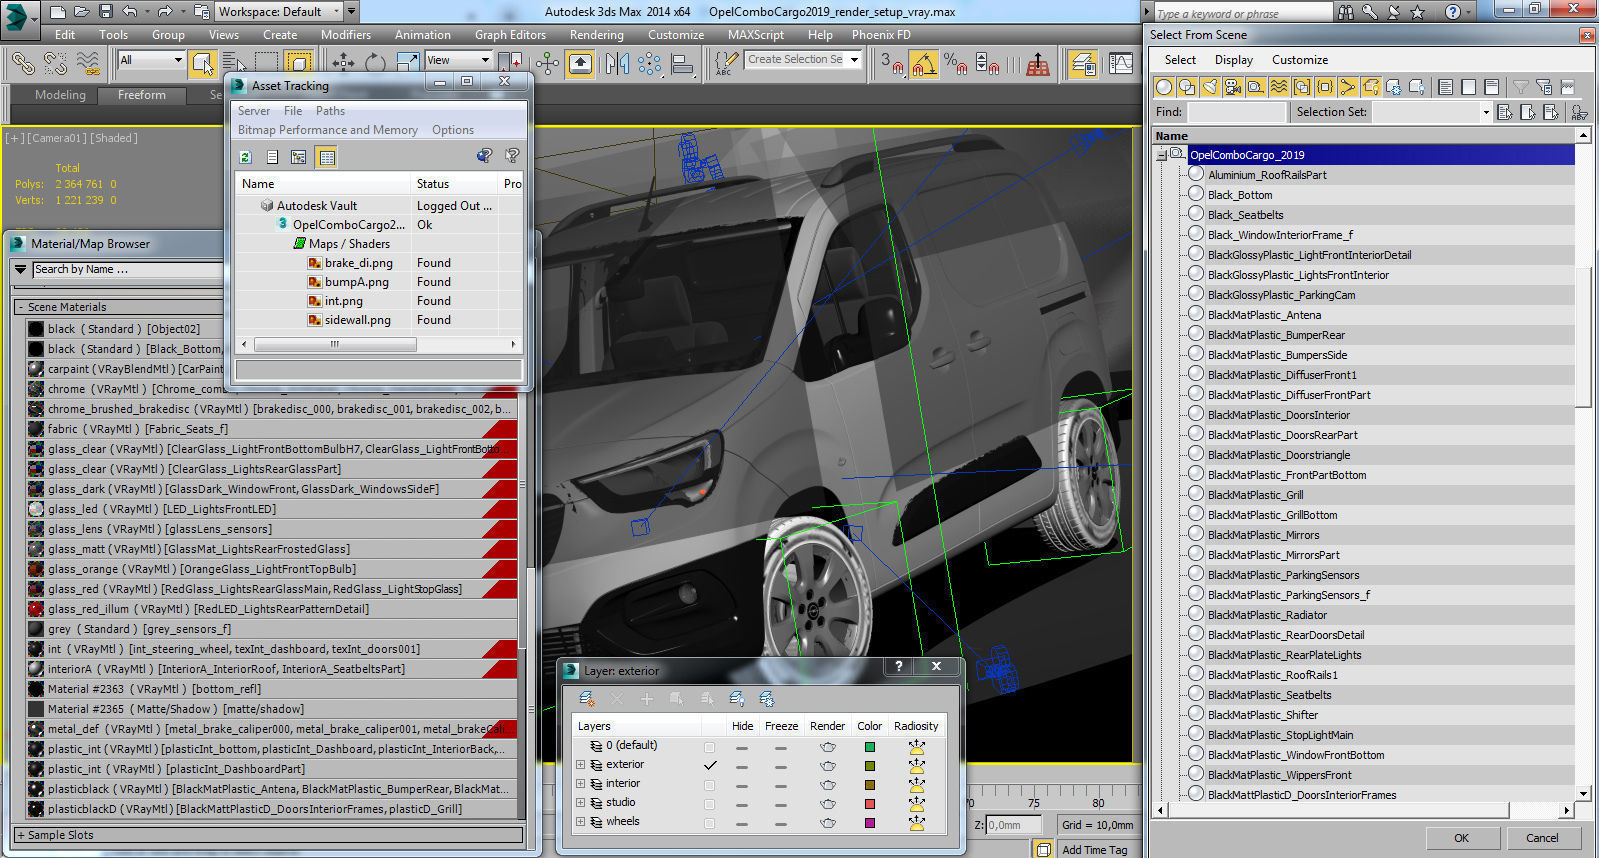1599x858 pixels.
Task: Expand the studio layer tree
Action: [580, 803]
